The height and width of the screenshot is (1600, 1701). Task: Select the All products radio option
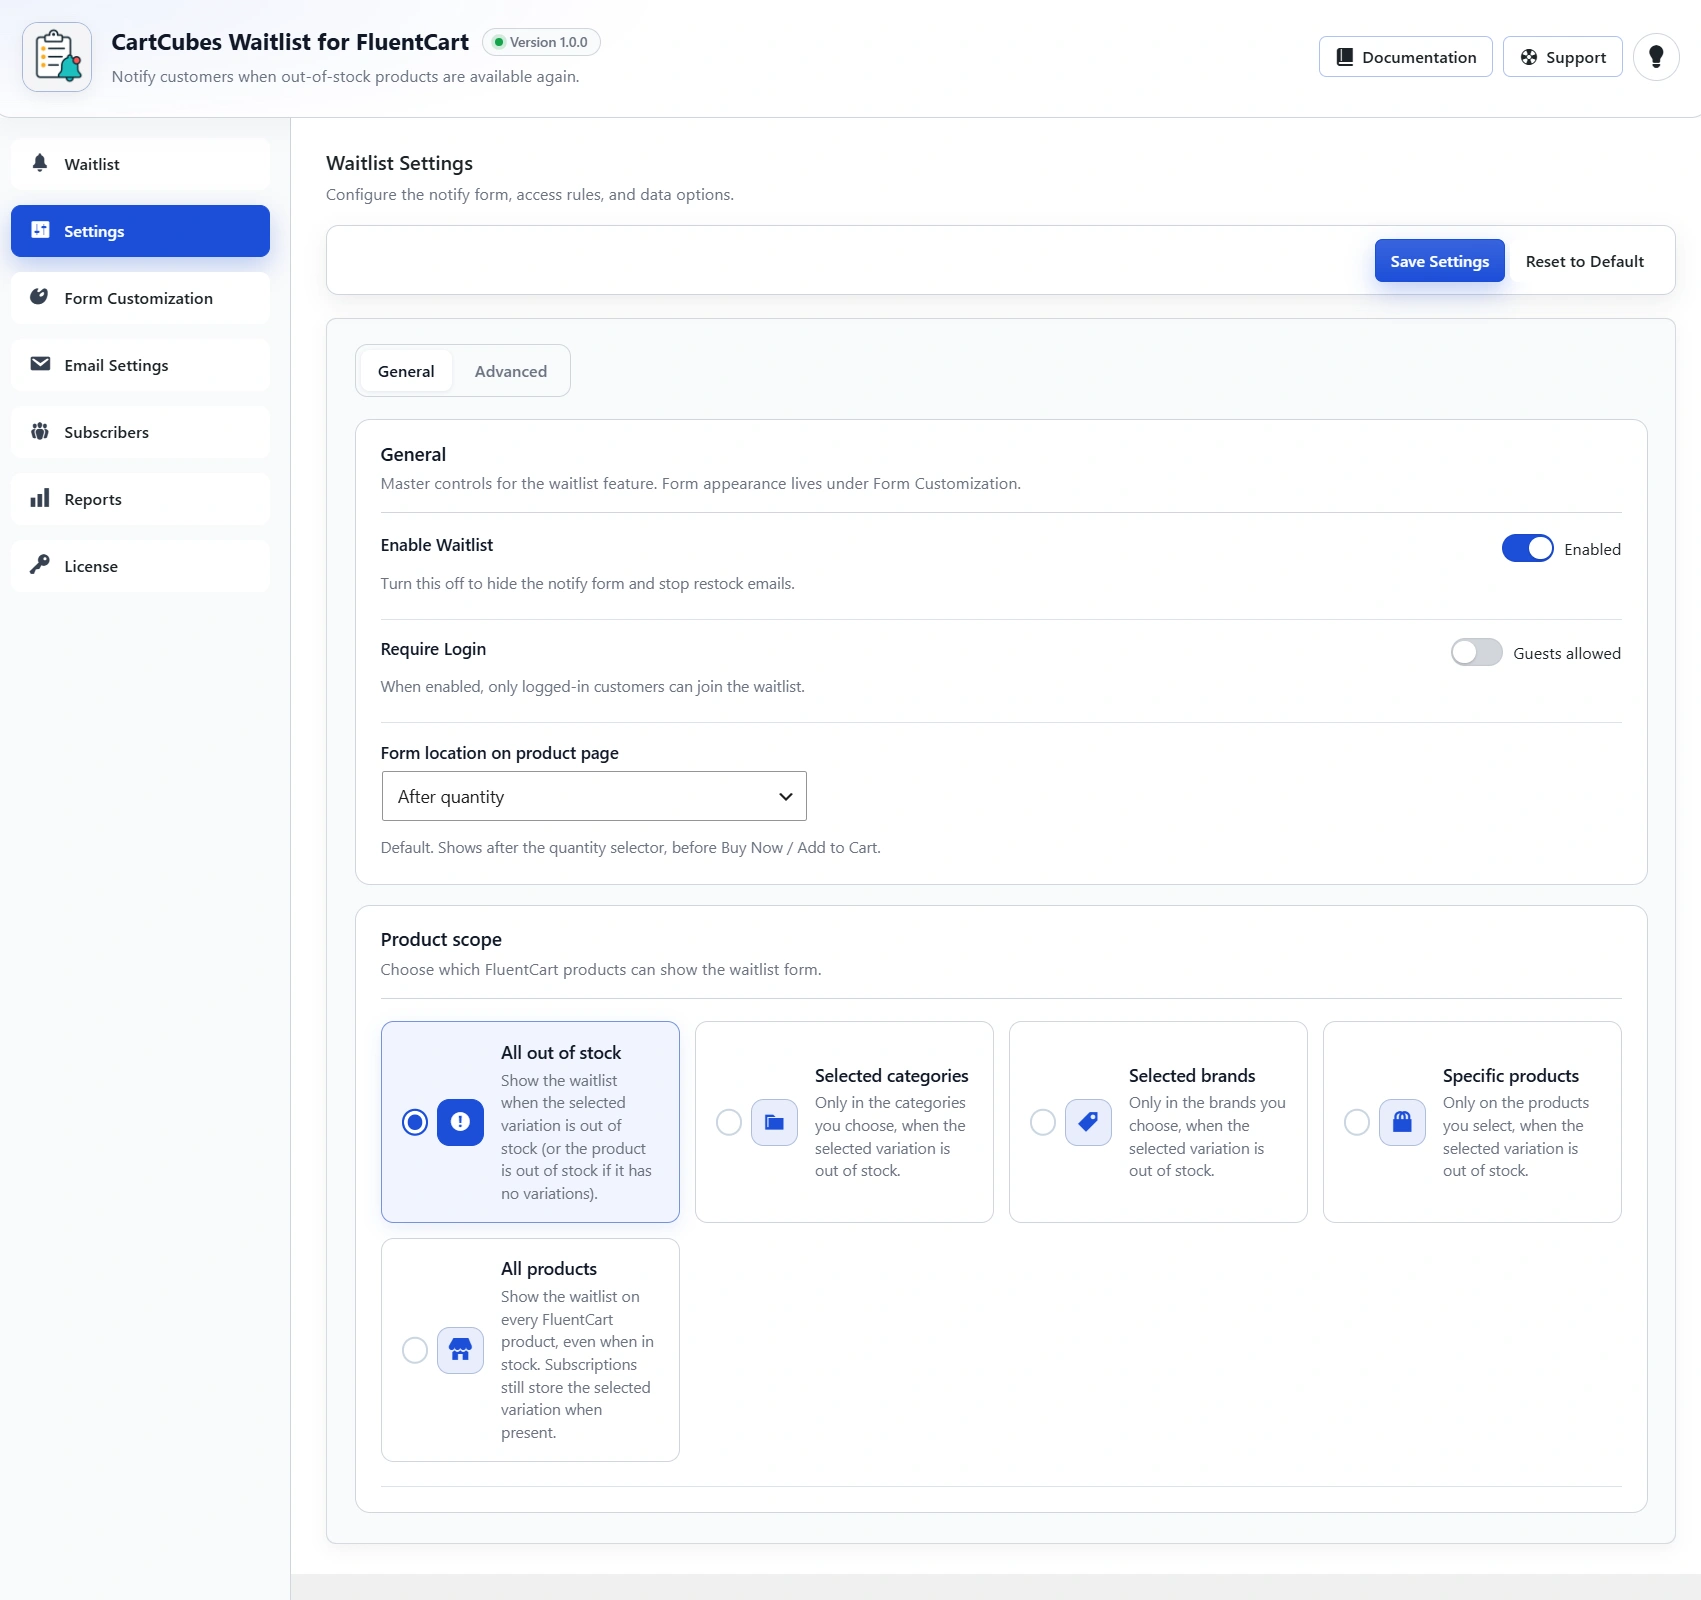click(x=415, y=1350)
